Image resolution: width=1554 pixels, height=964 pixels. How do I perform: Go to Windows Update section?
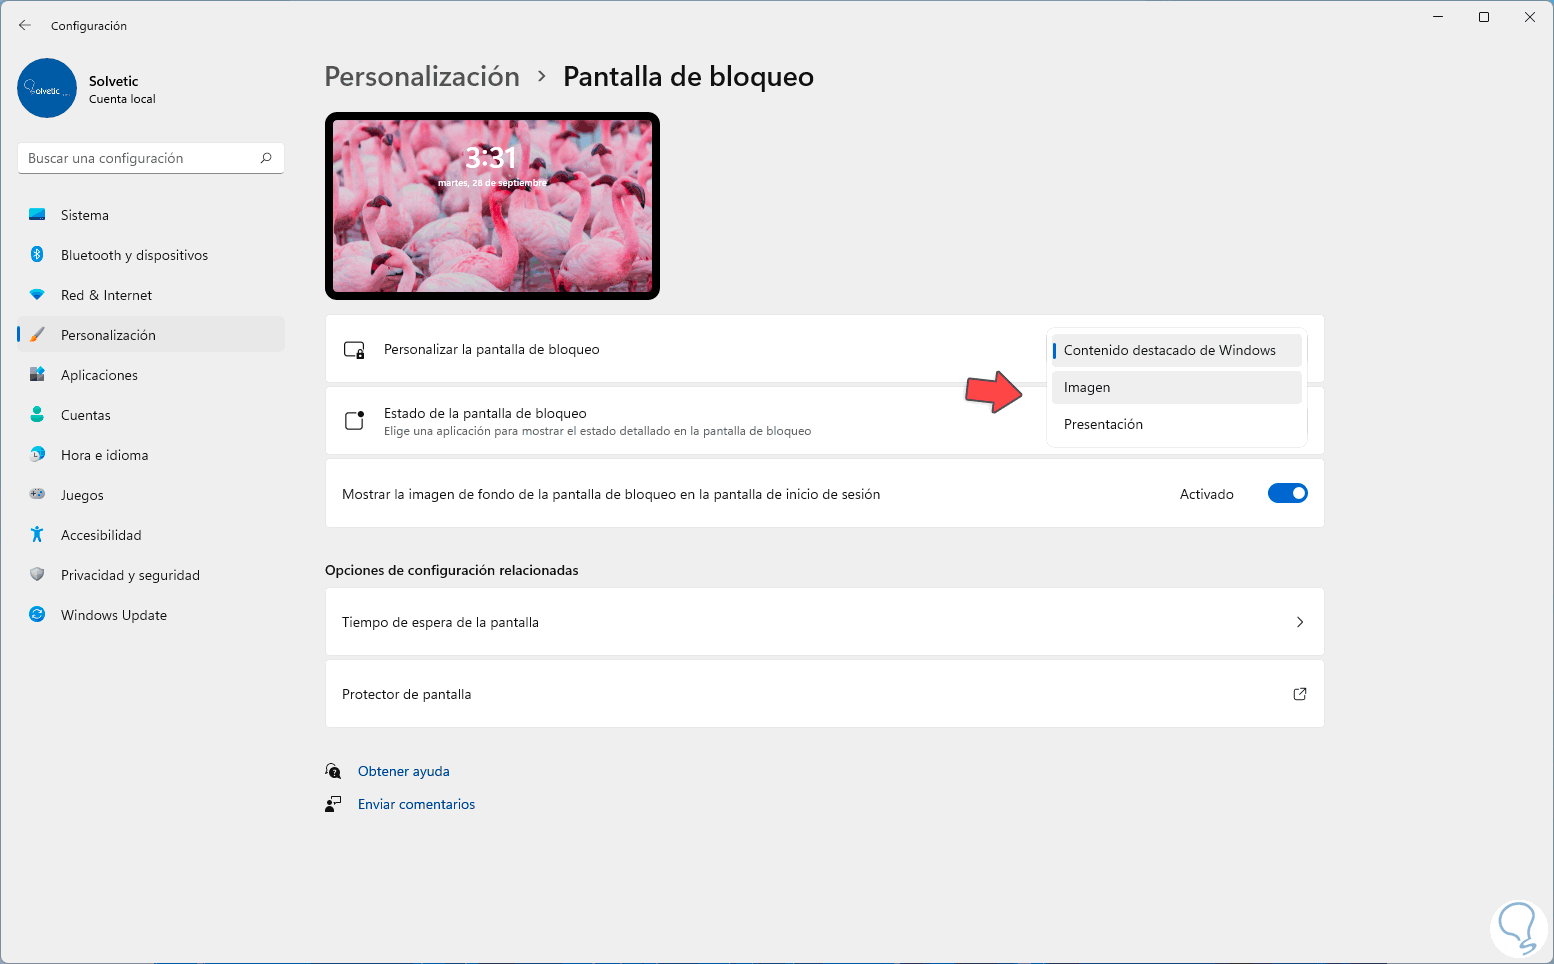pos(151,615)
